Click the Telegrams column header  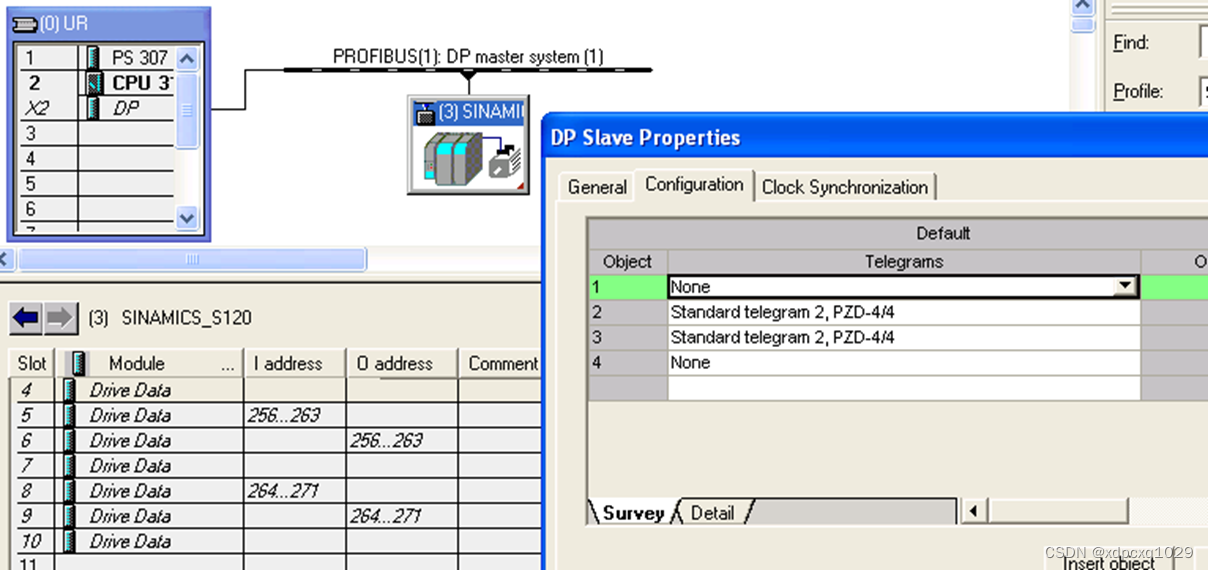904,261
